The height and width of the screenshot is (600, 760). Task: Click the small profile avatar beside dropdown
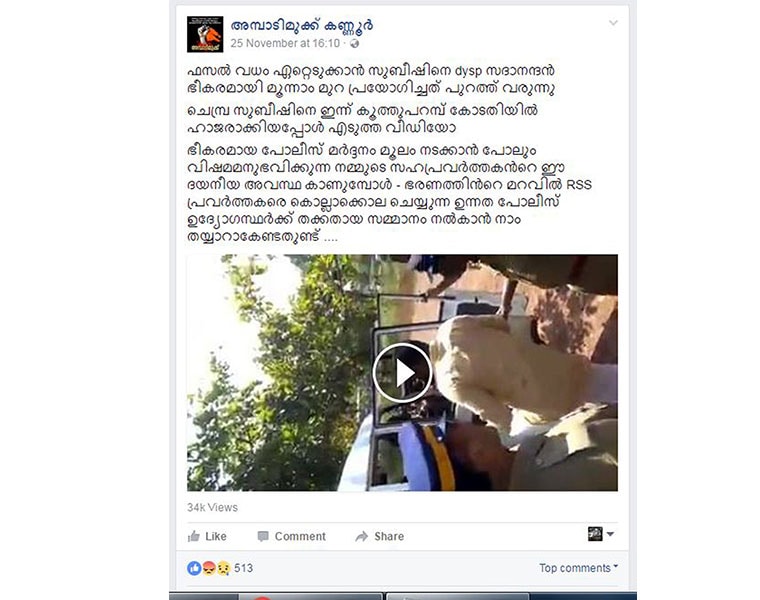[x=595, y=534]
